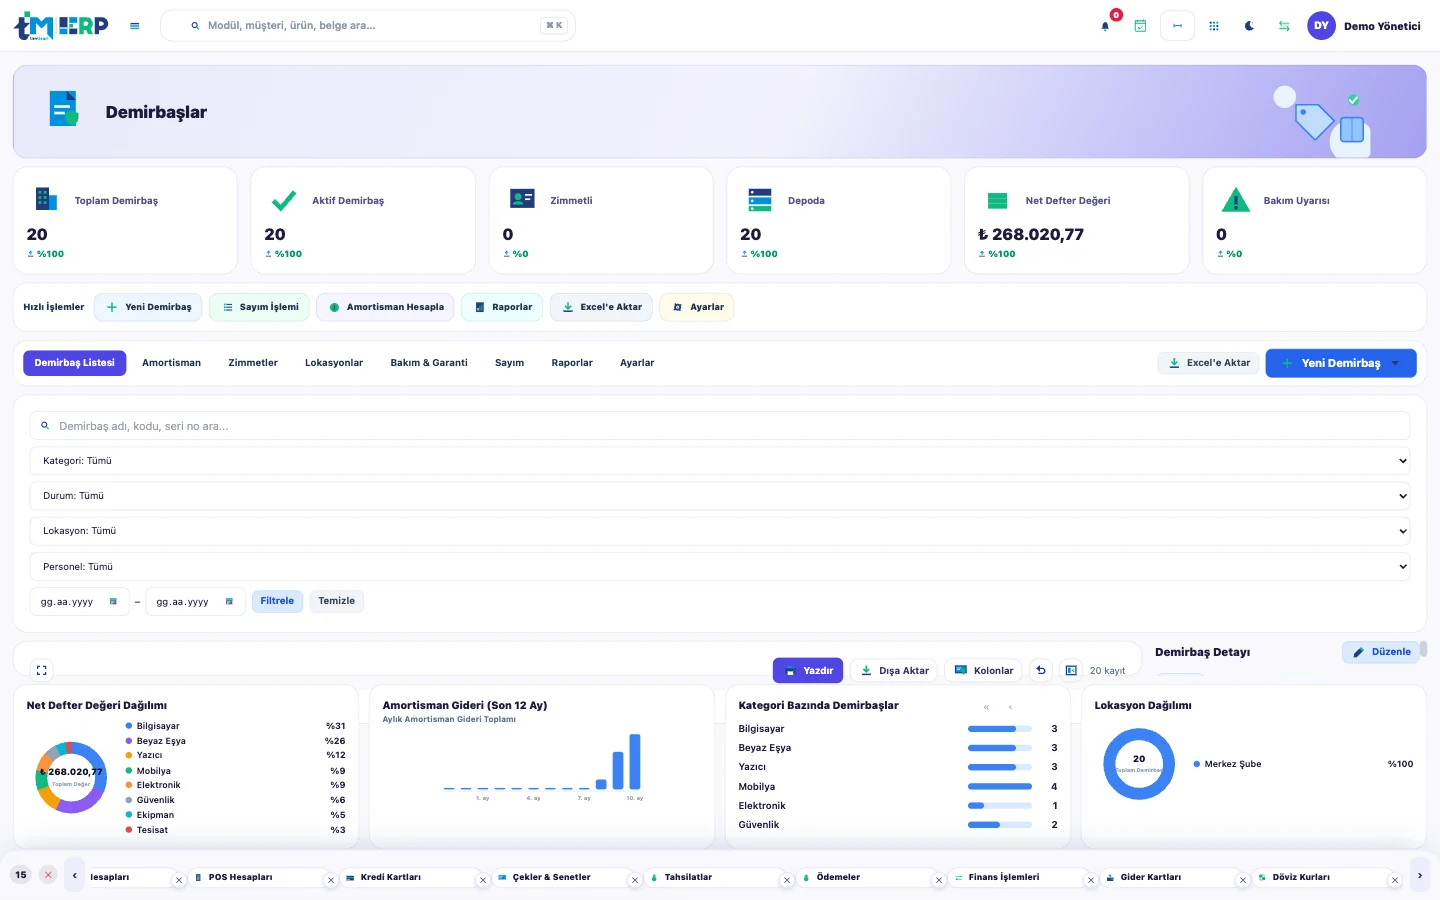Focus the global Modül, müşteri search box

click(x=368, y=26)
